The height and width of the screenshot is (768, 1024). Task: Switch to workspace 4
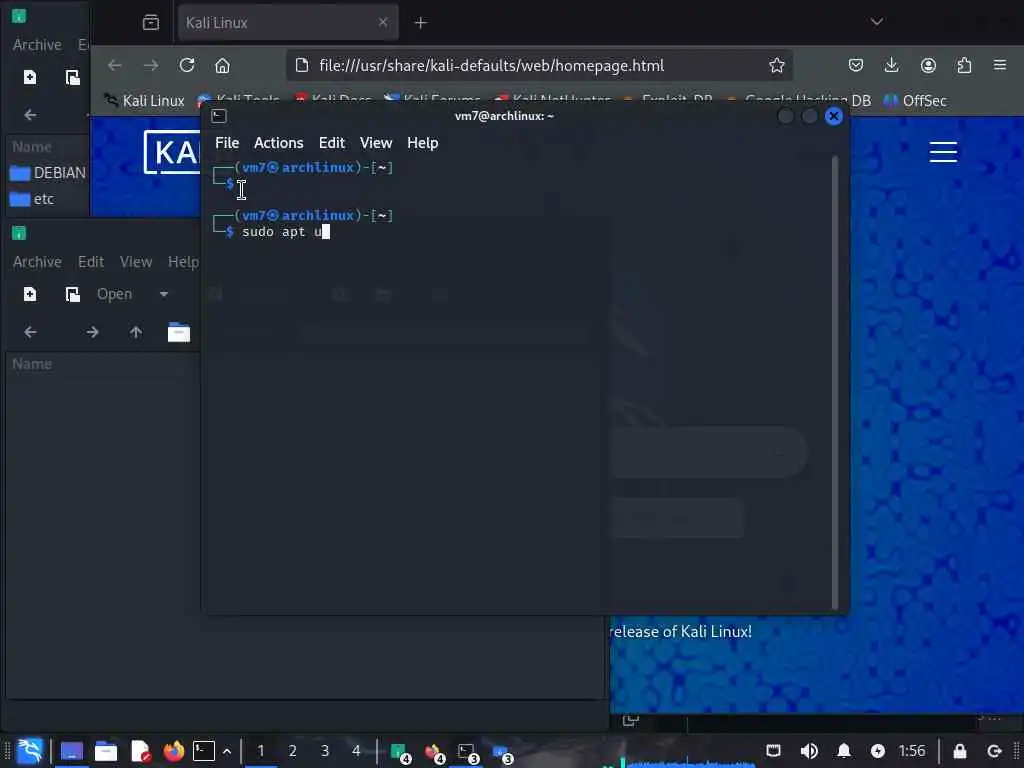356,751
